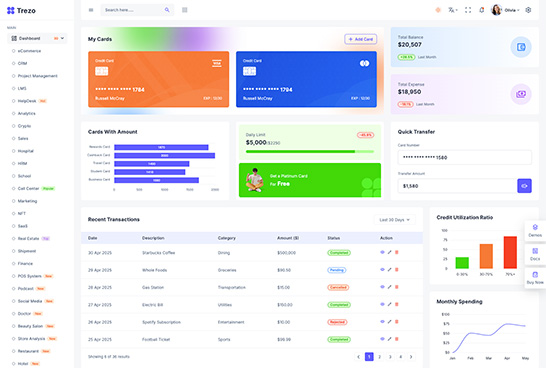
Task: Click the Card Number input field
Action: pyautogui.click(x=465, y=157)
